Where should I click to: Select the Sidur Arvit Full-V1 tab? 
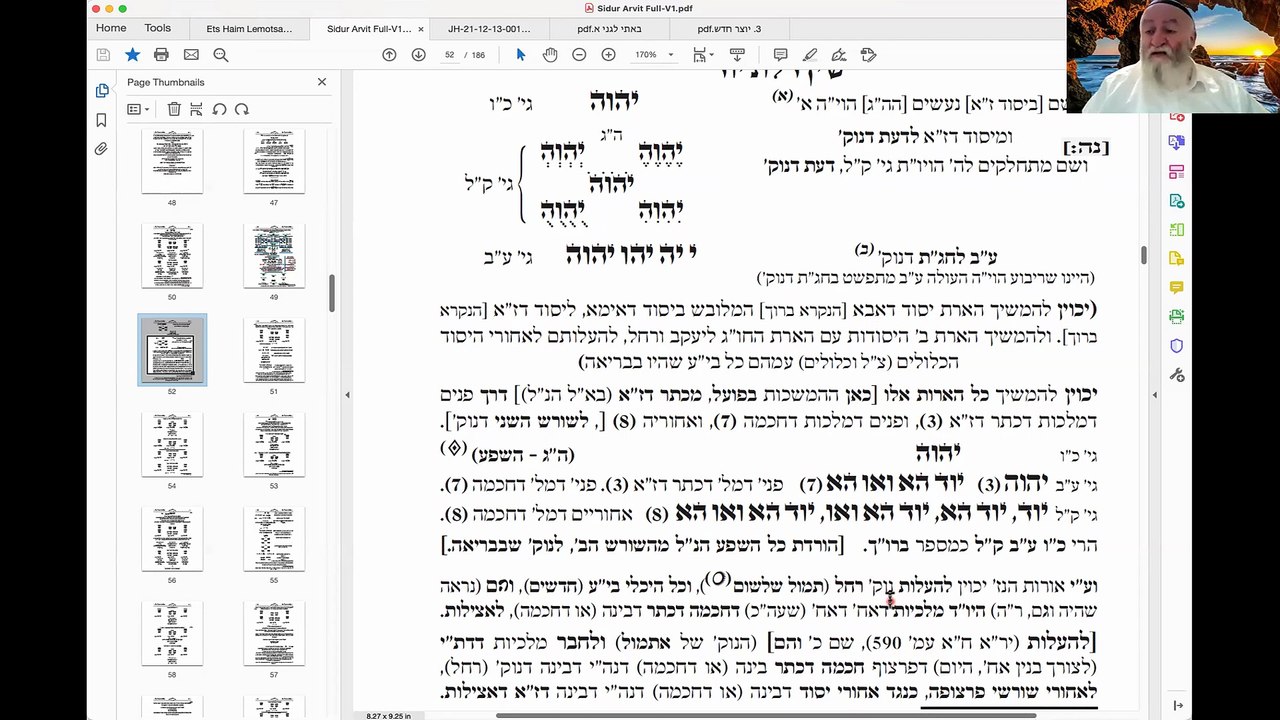(368, 29)
